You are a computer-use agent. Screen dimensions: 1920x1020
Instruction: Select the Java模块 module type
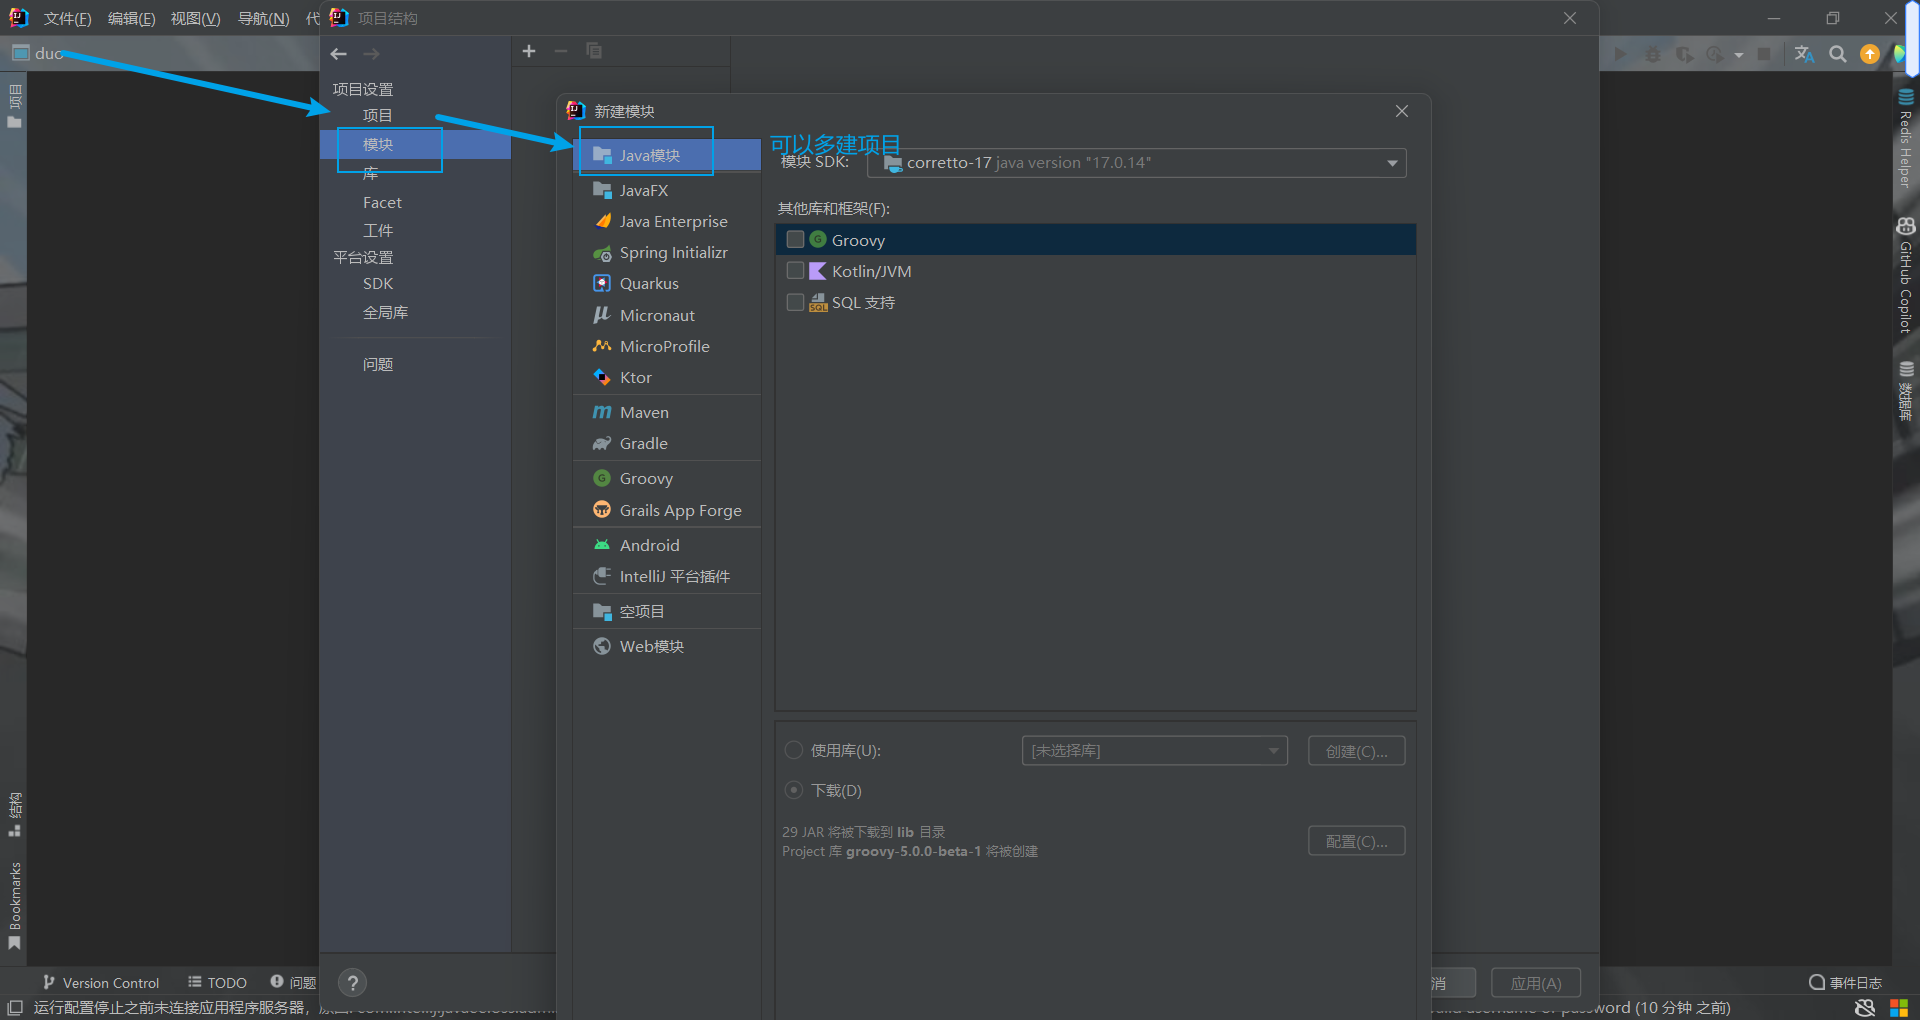click(667, 155)
